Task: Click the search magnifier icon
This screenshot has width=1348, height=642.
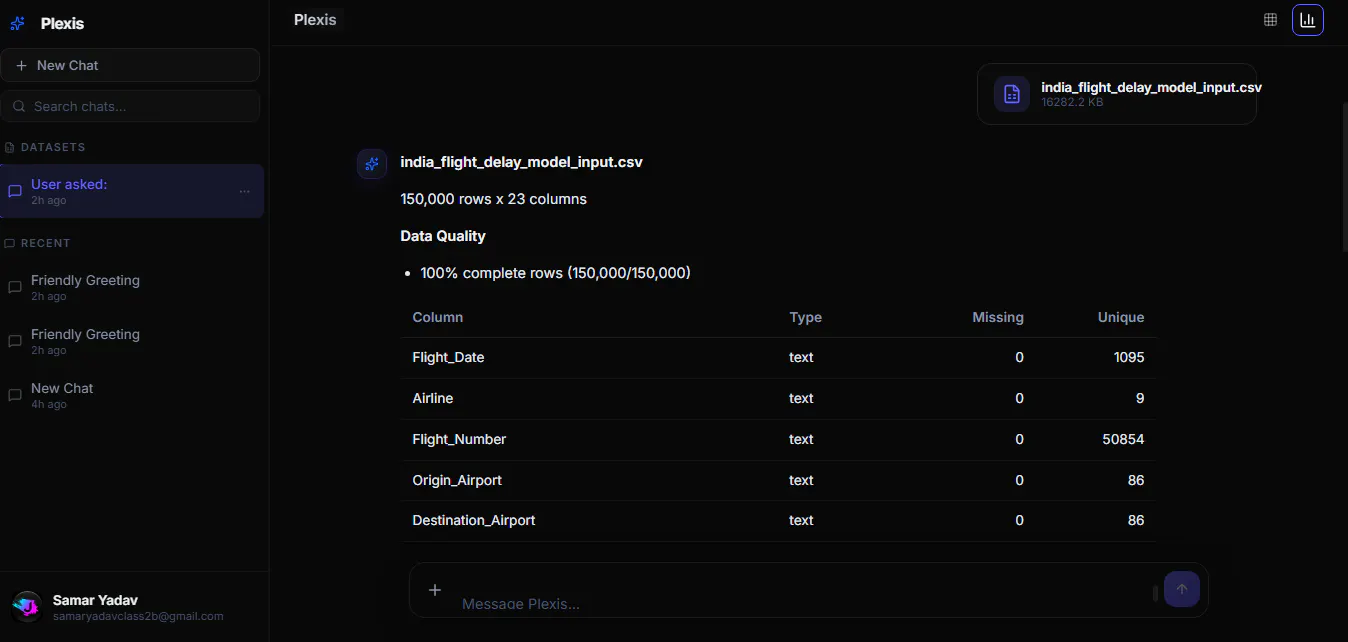Action: pos(19,106)
